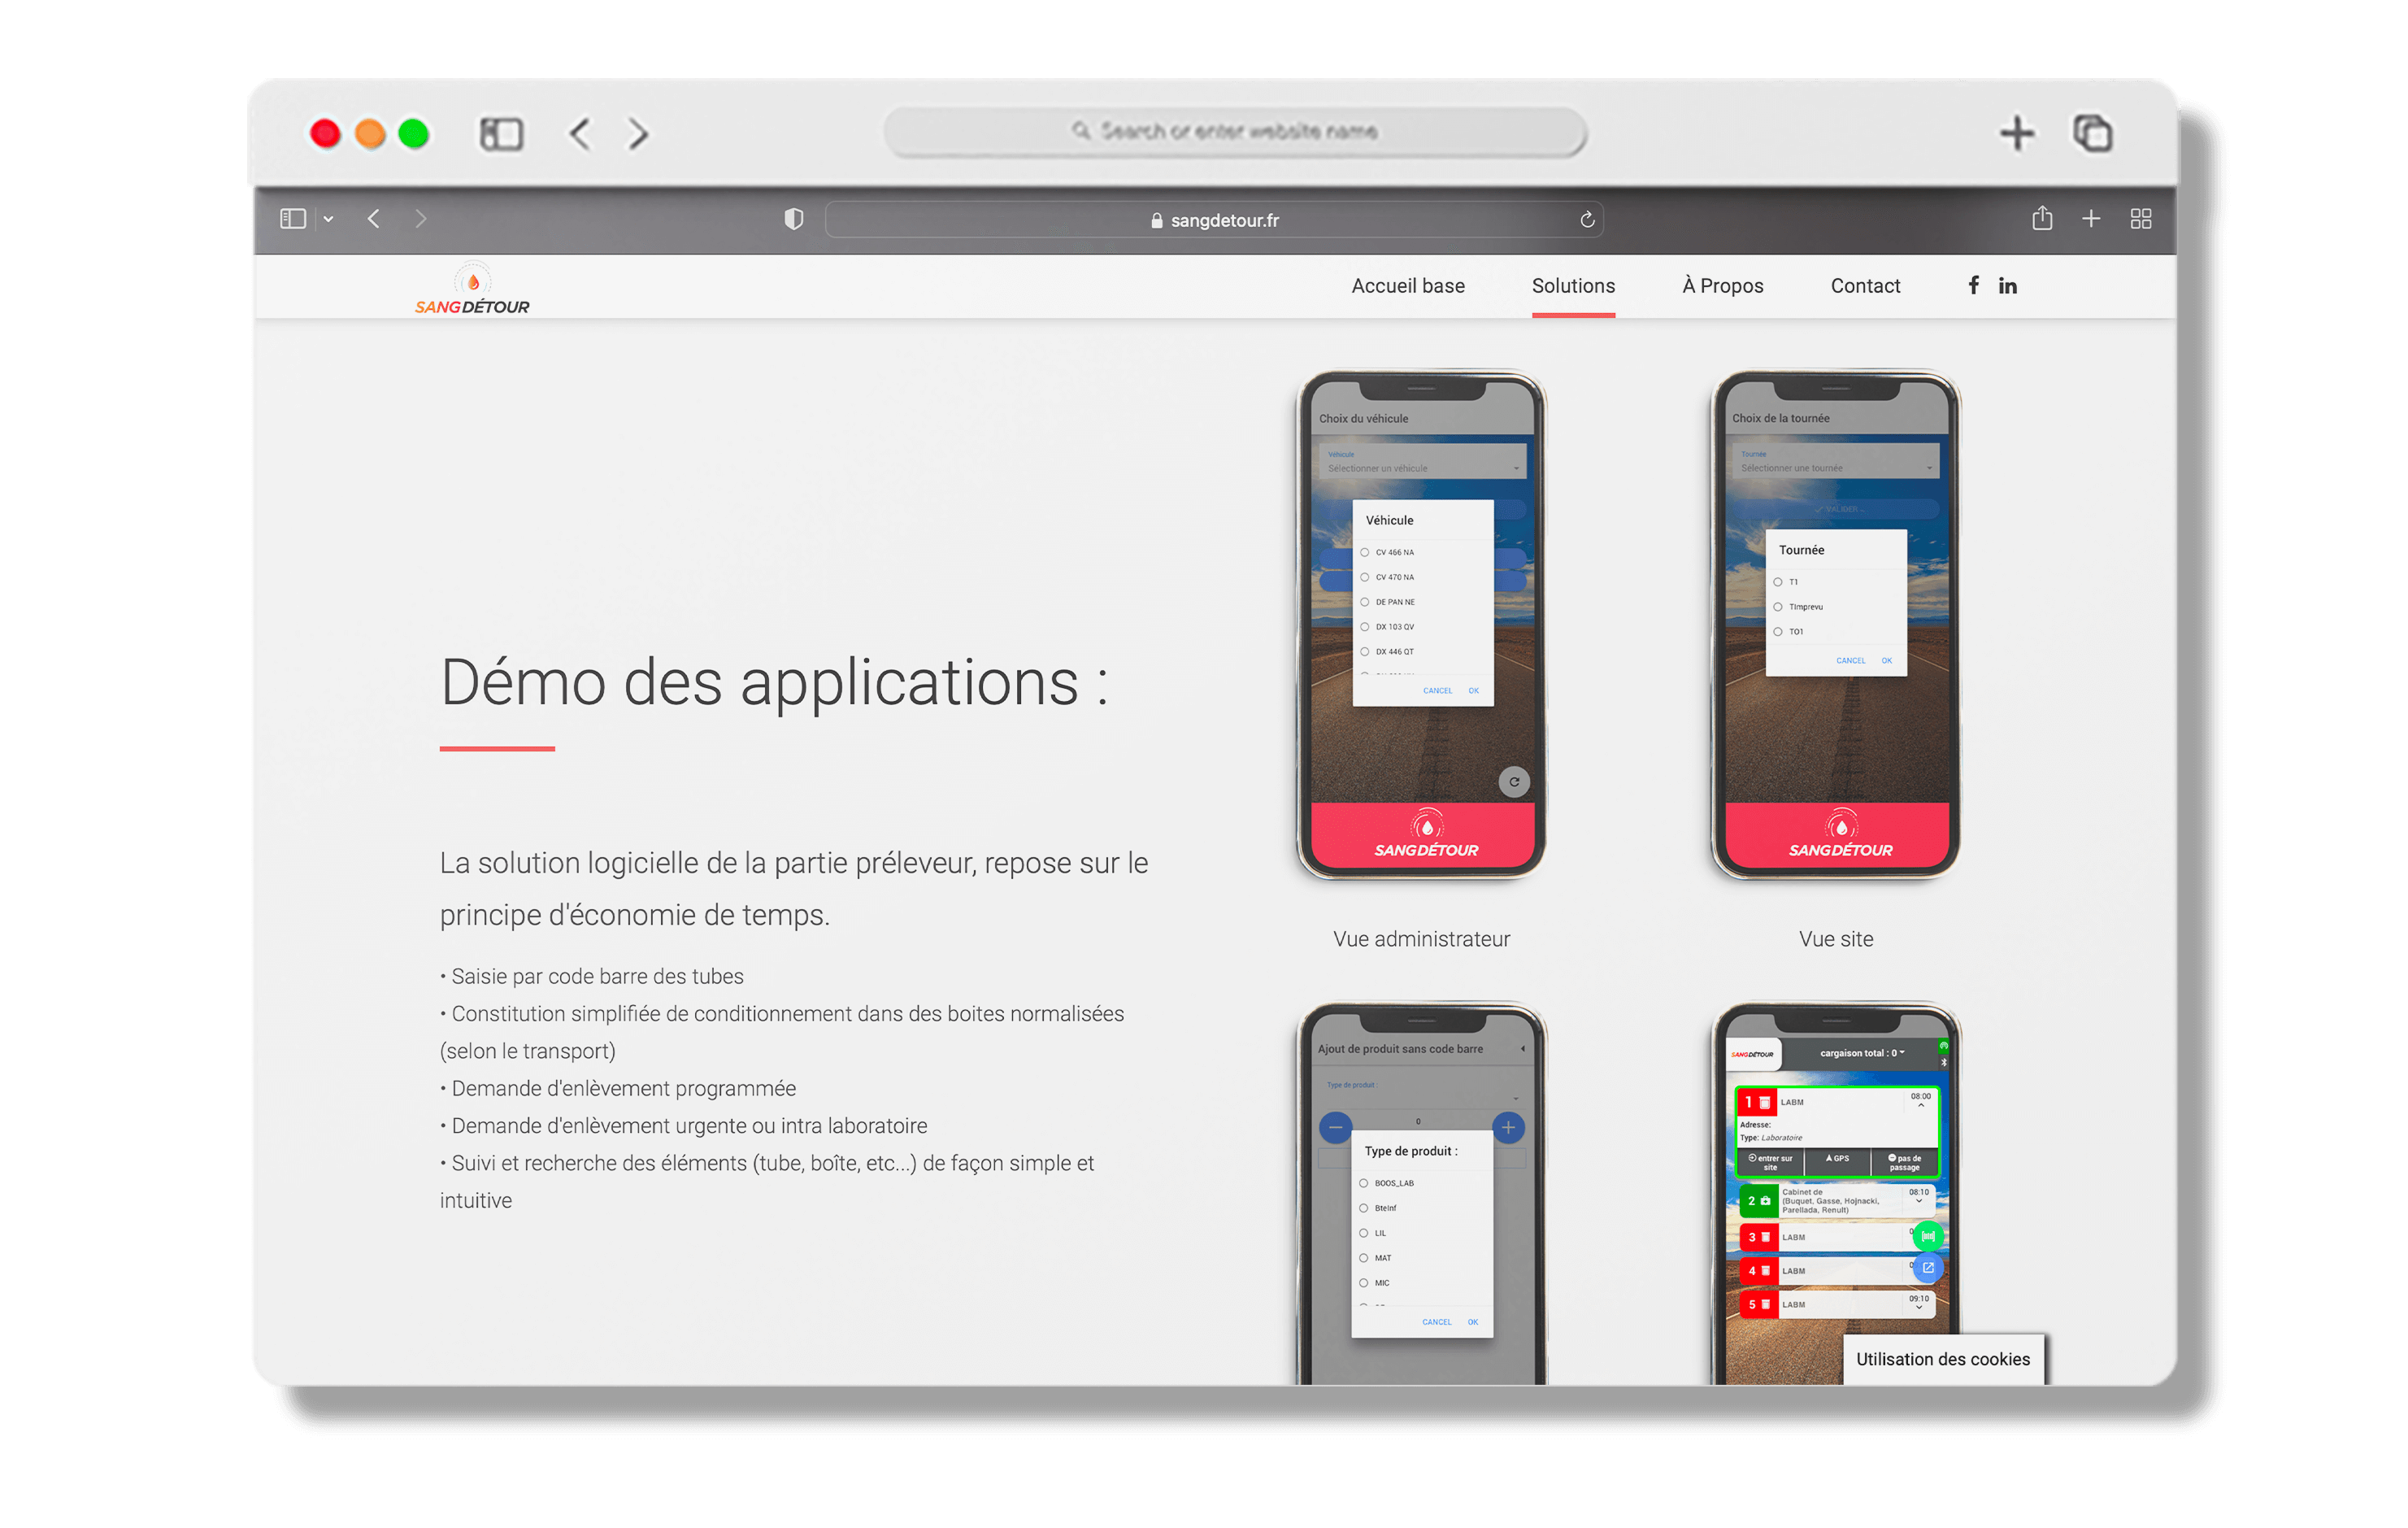This screenshot has height=1528, width=2408.
Task: Open the Solutions menu tab
Action: click(x=1573, y=286)
